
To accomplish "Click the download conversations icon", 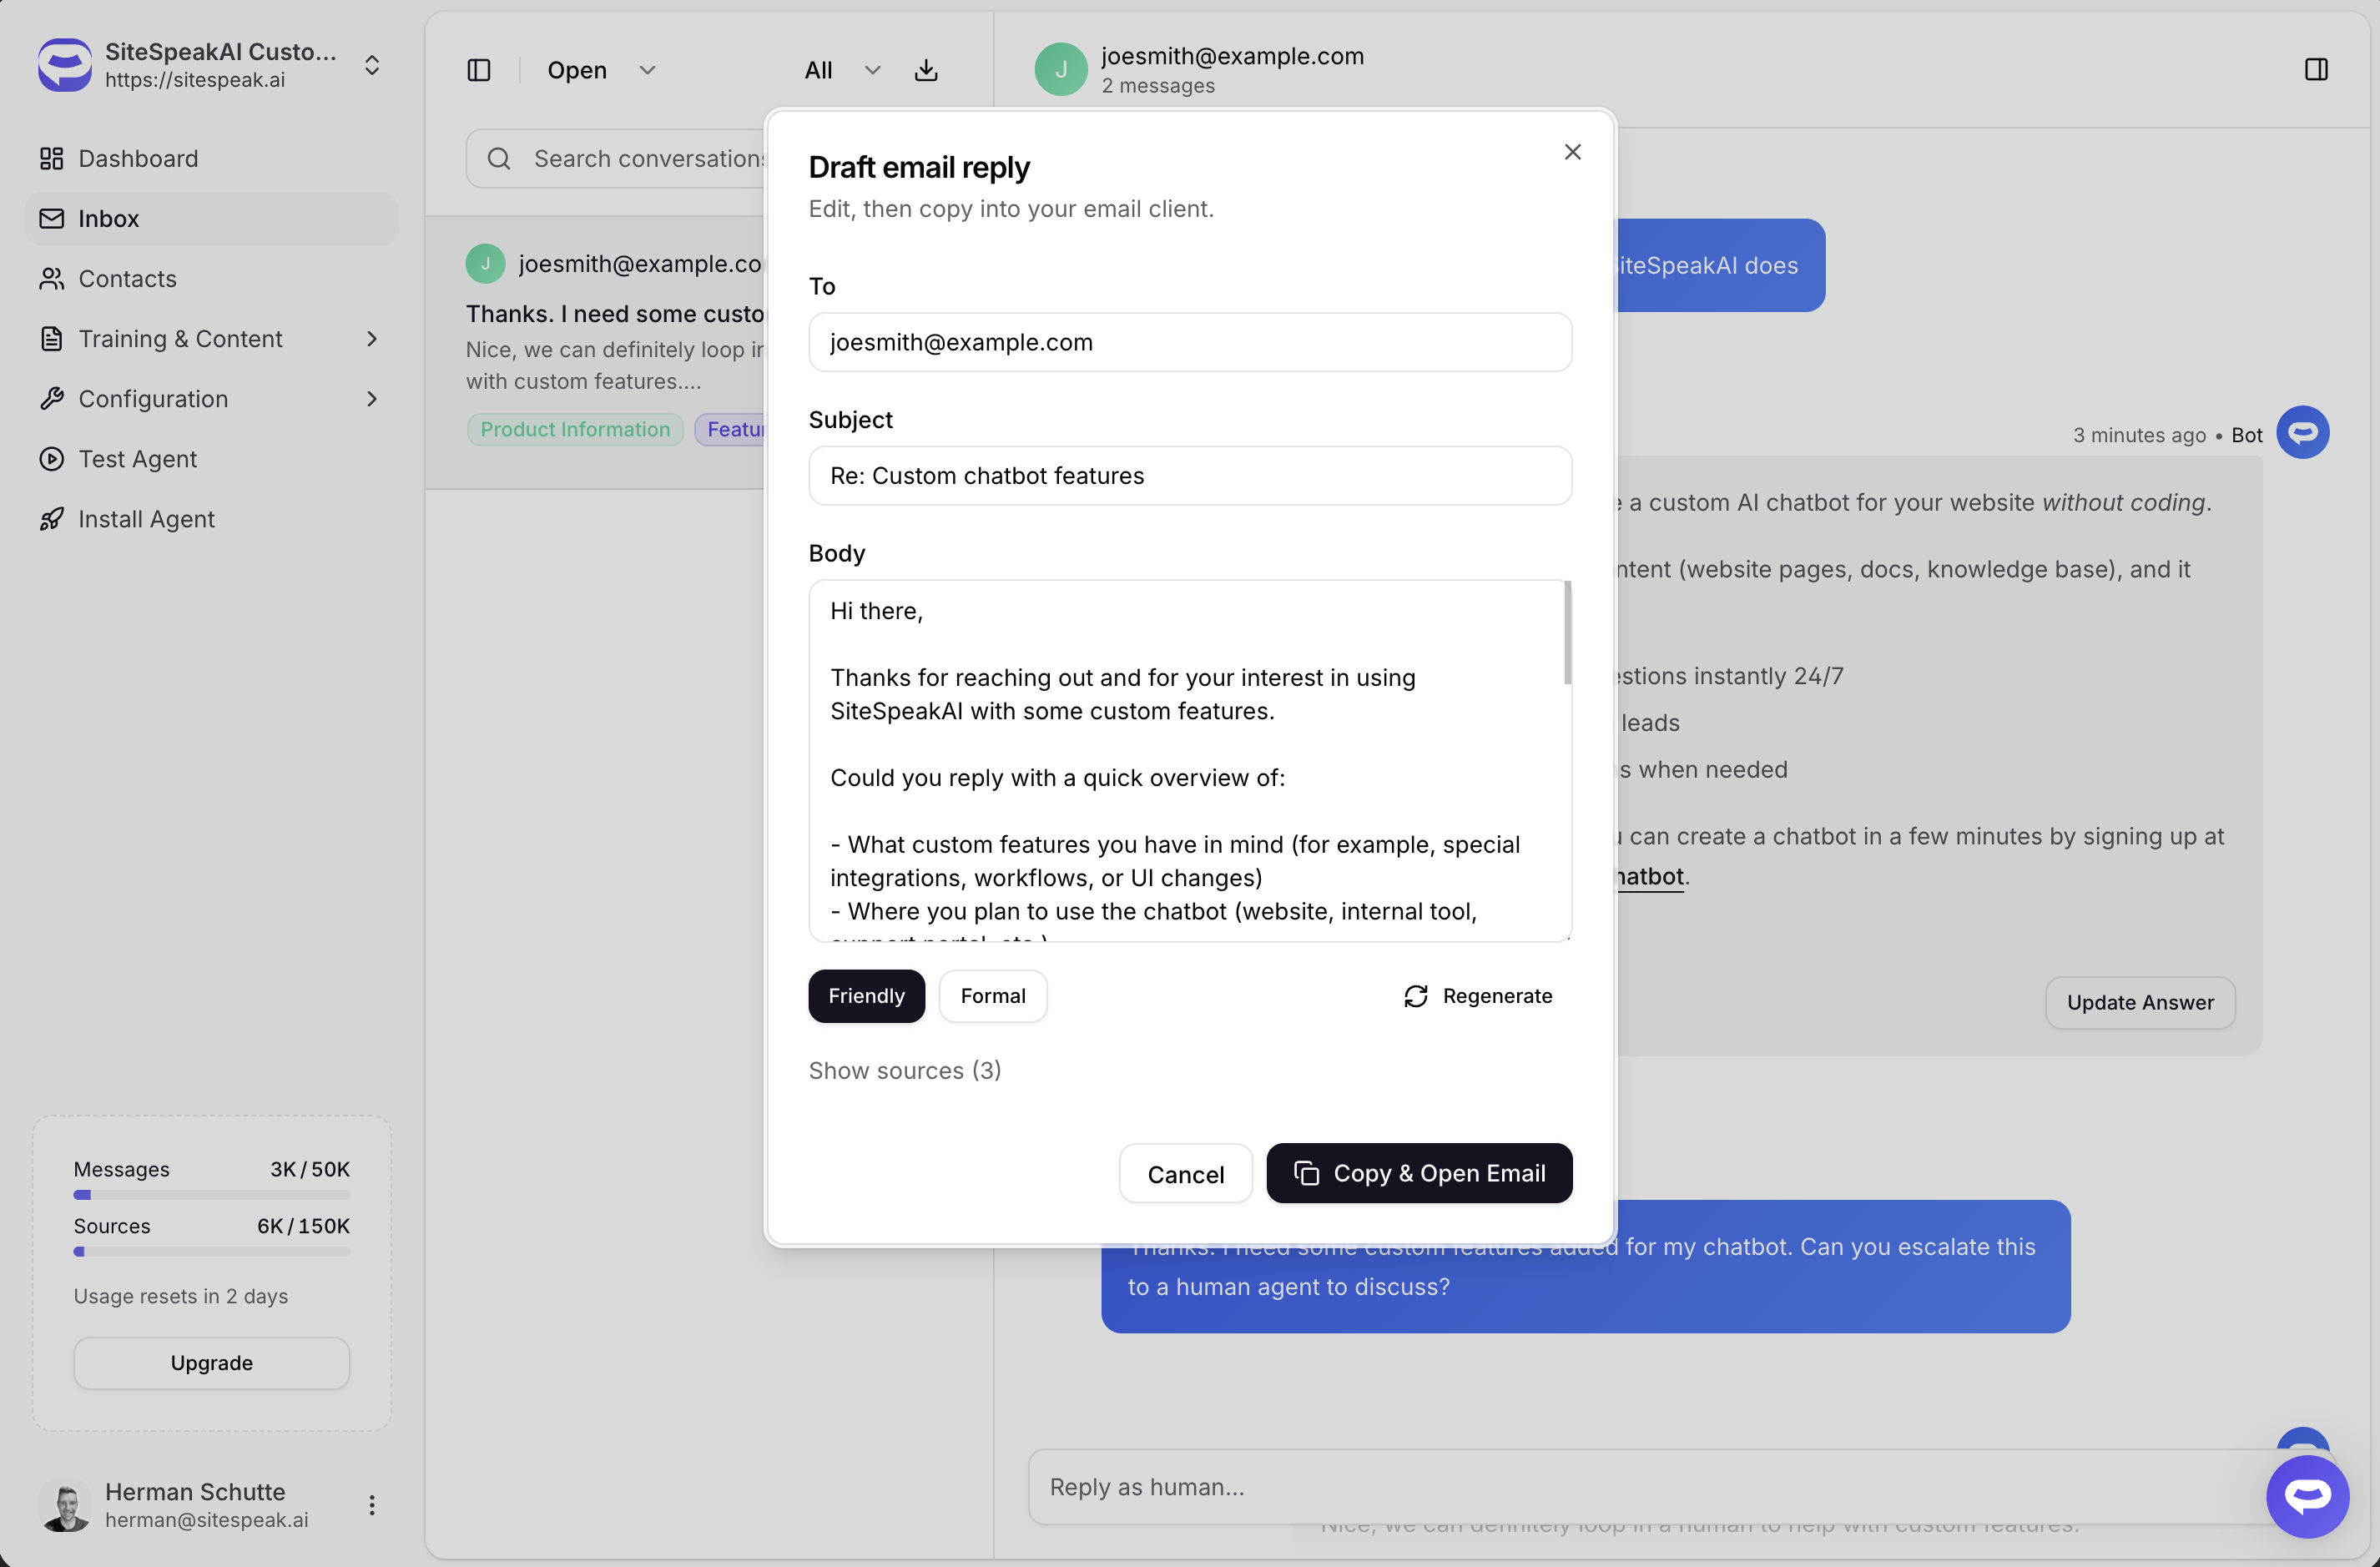I will (x=926, y=69).
